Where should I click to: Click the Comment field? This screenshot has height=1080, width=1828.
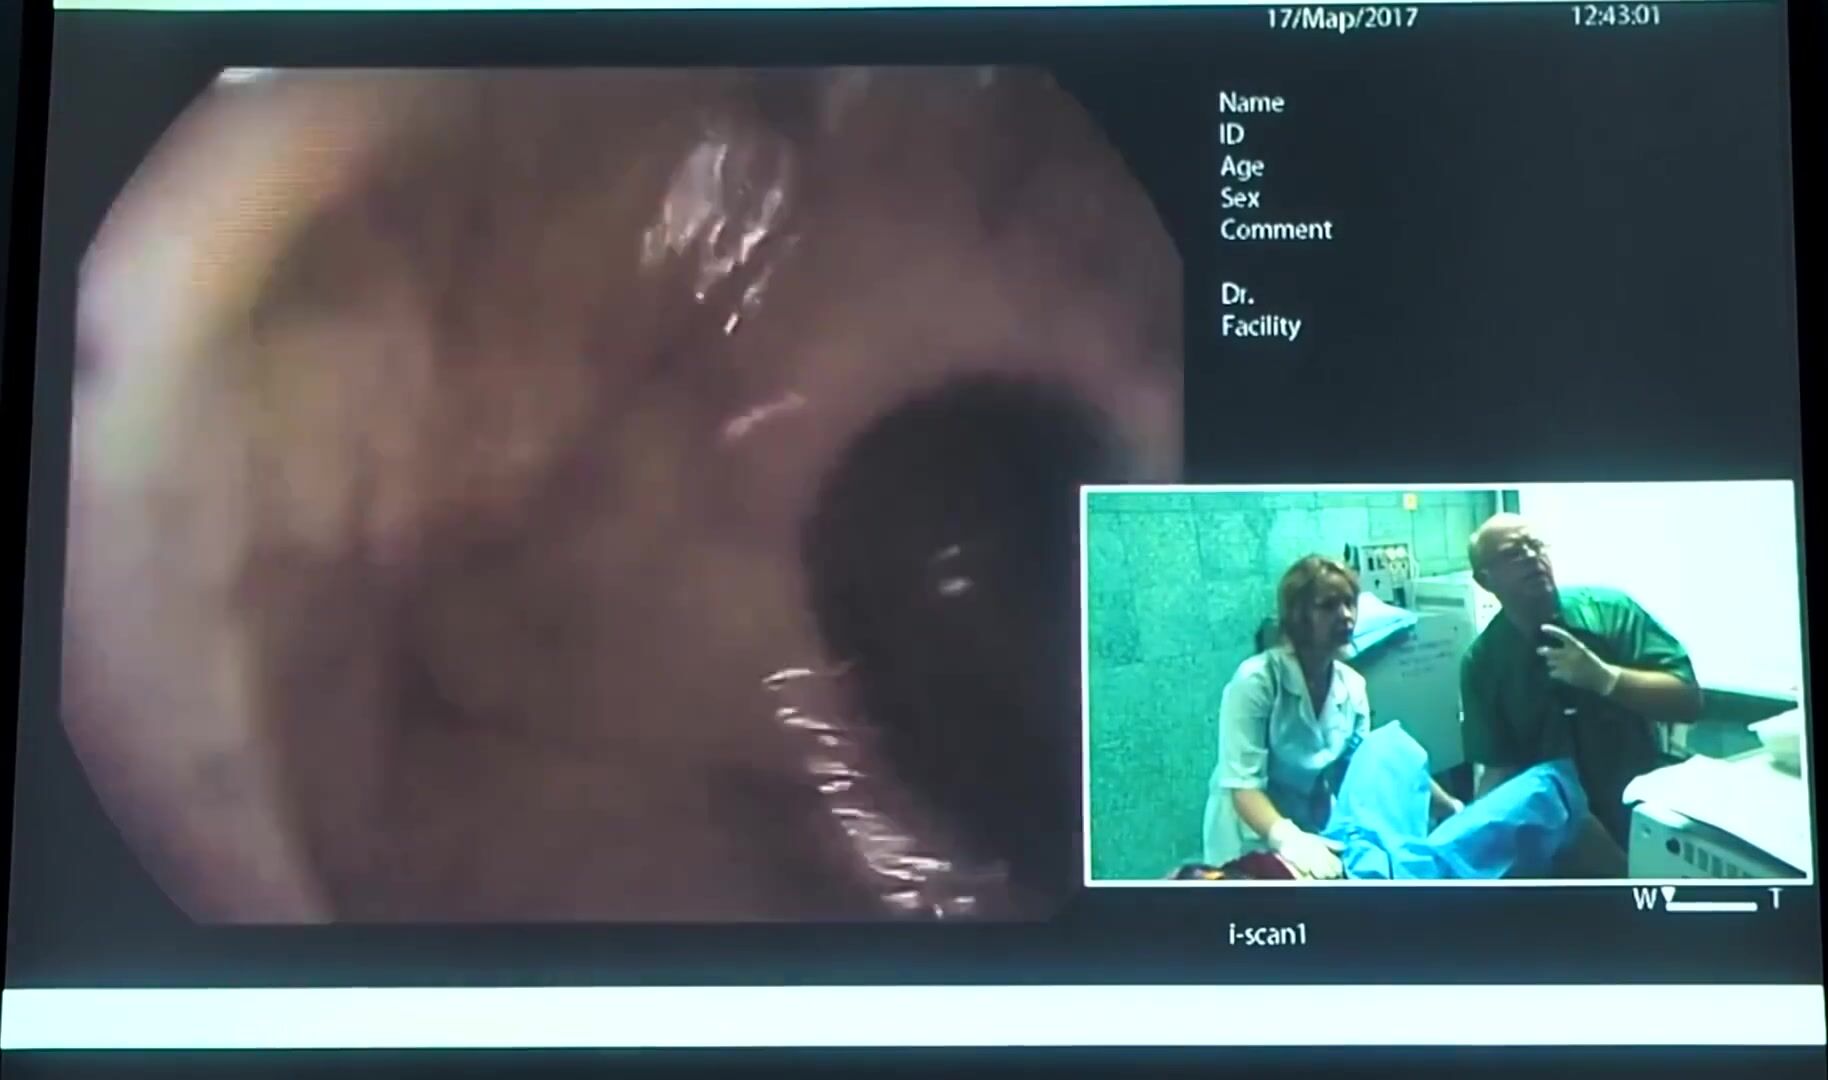pyautogui.click(x=1275, y=230)
